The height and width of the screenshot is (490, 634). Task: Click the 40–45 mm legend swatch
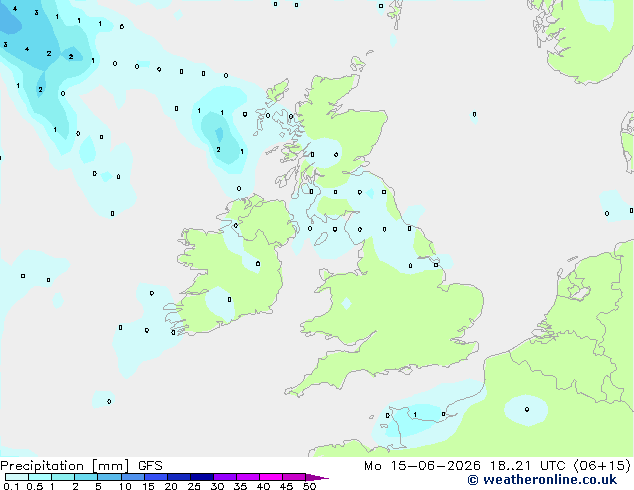(x=271, y=477)
